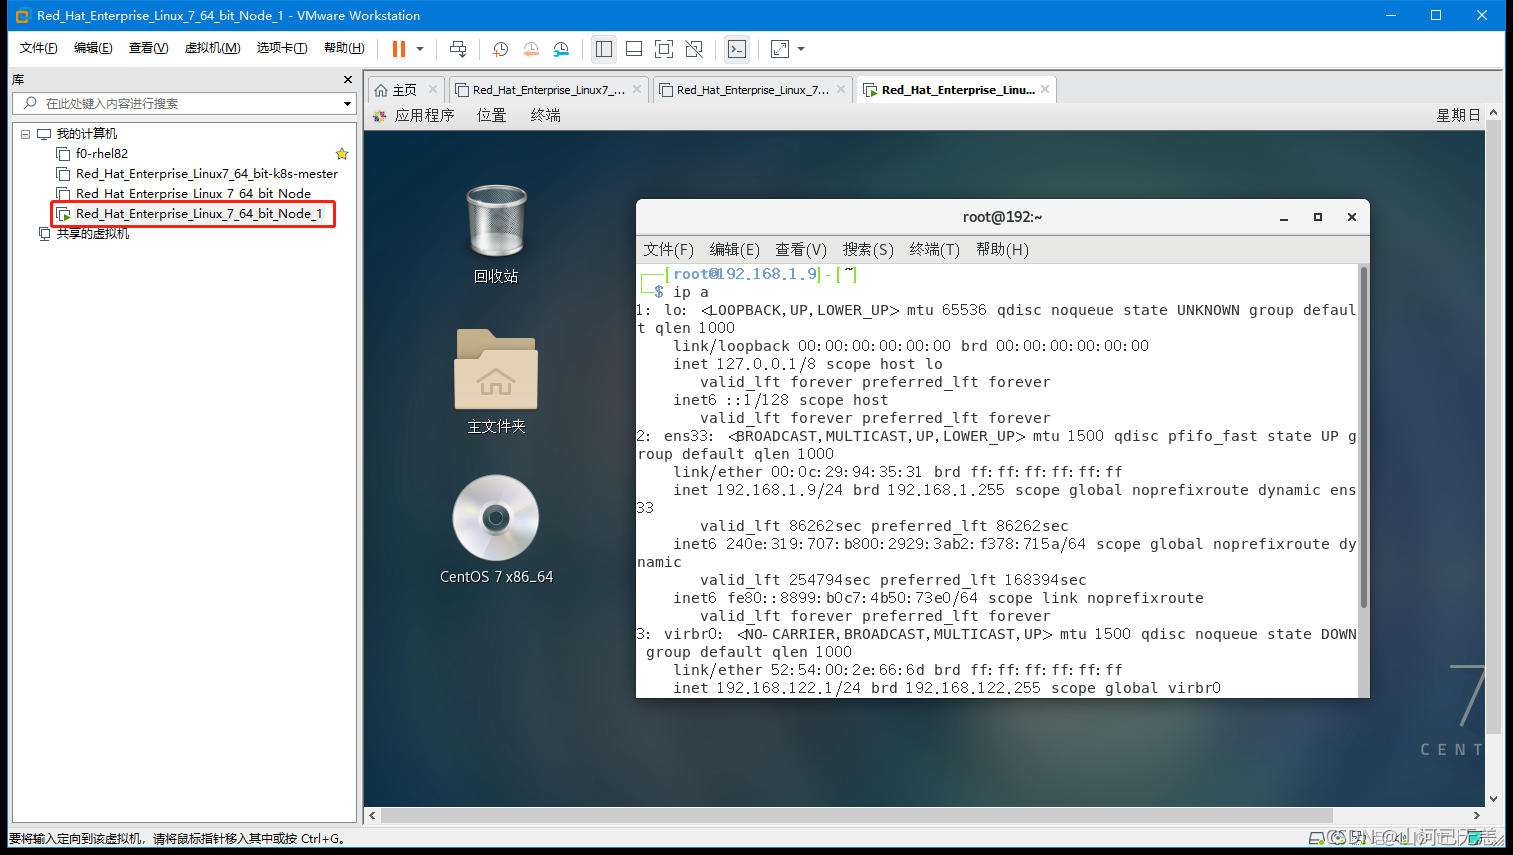Image resolution: width=1513 pixels, height=855 pixels.
Task: Close the root@192:~ terminal window
Action: (x=1352, y=217)
